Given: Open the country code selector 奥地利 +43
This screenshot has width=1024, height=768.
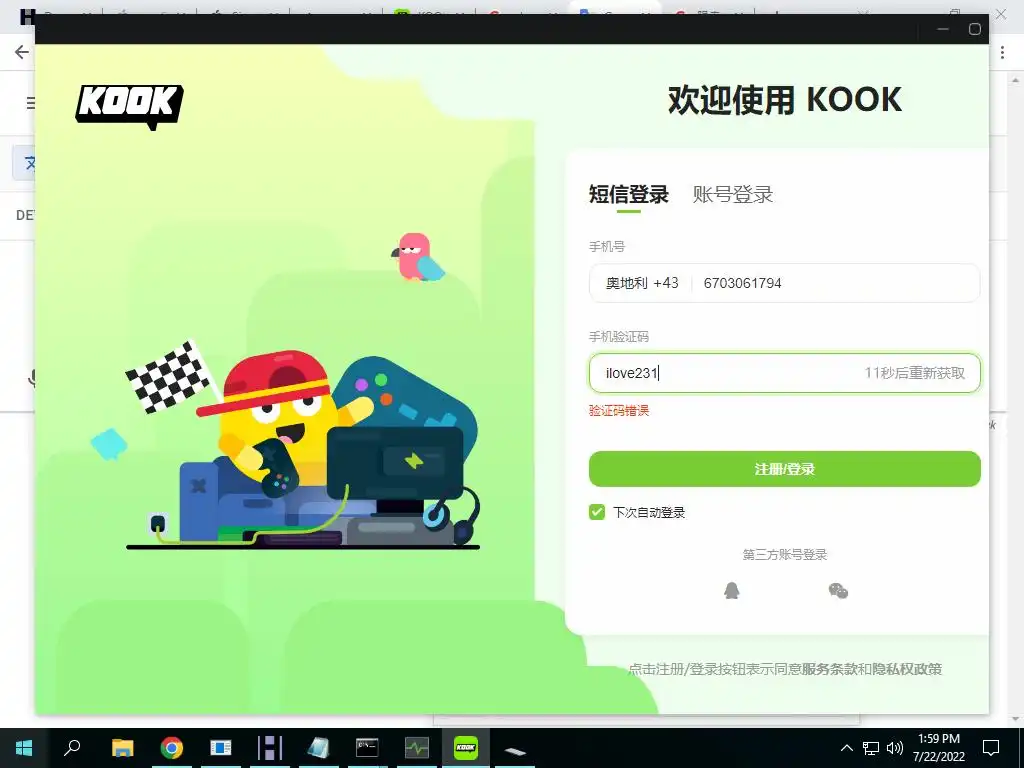Looking at the screenshot, I should 642,283.
